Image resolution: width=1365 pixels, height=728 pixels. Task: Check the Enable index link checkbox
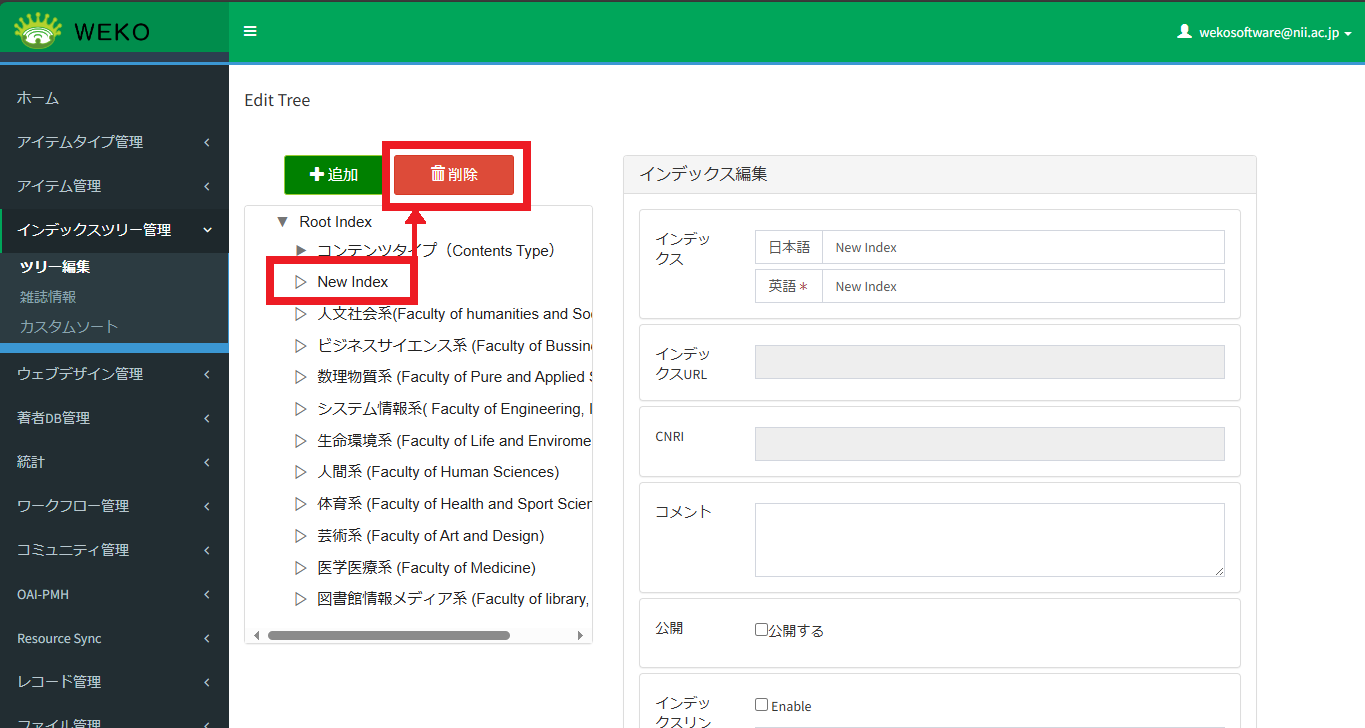point(761,705)
